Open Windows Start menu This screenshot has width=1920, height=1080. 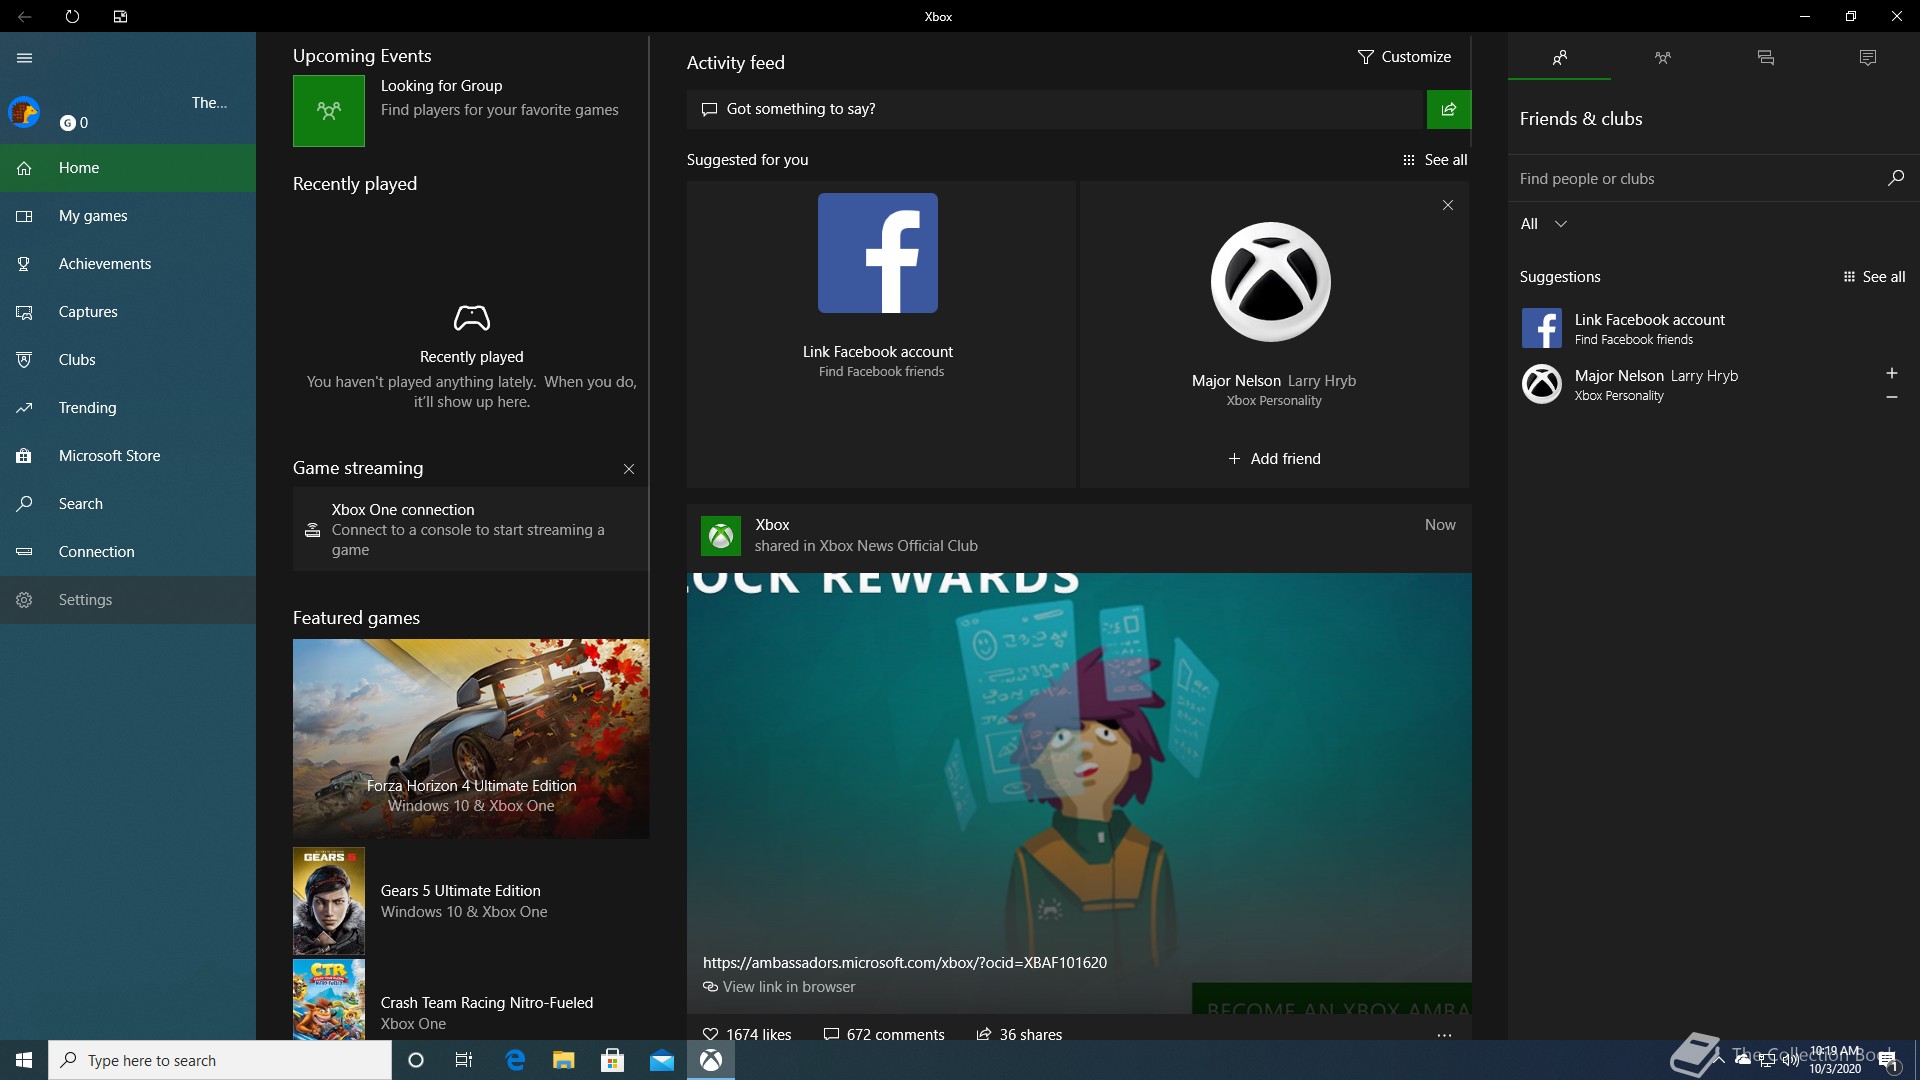(x=24, y=1060)
